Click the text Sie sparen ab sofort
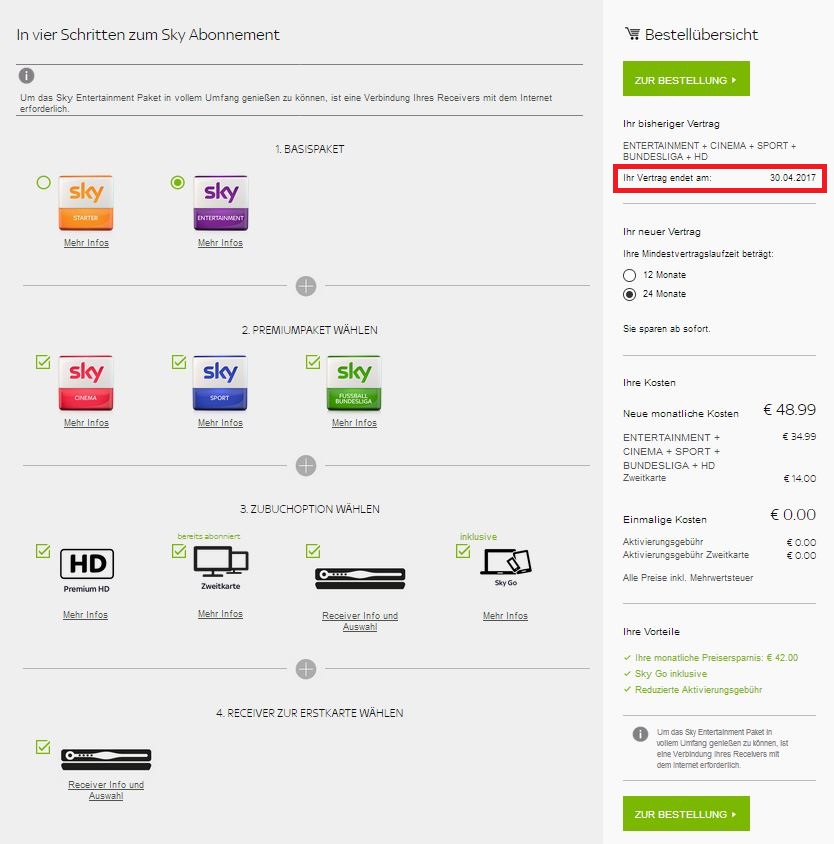Screen dimensions: 834x844 (667, 329)
